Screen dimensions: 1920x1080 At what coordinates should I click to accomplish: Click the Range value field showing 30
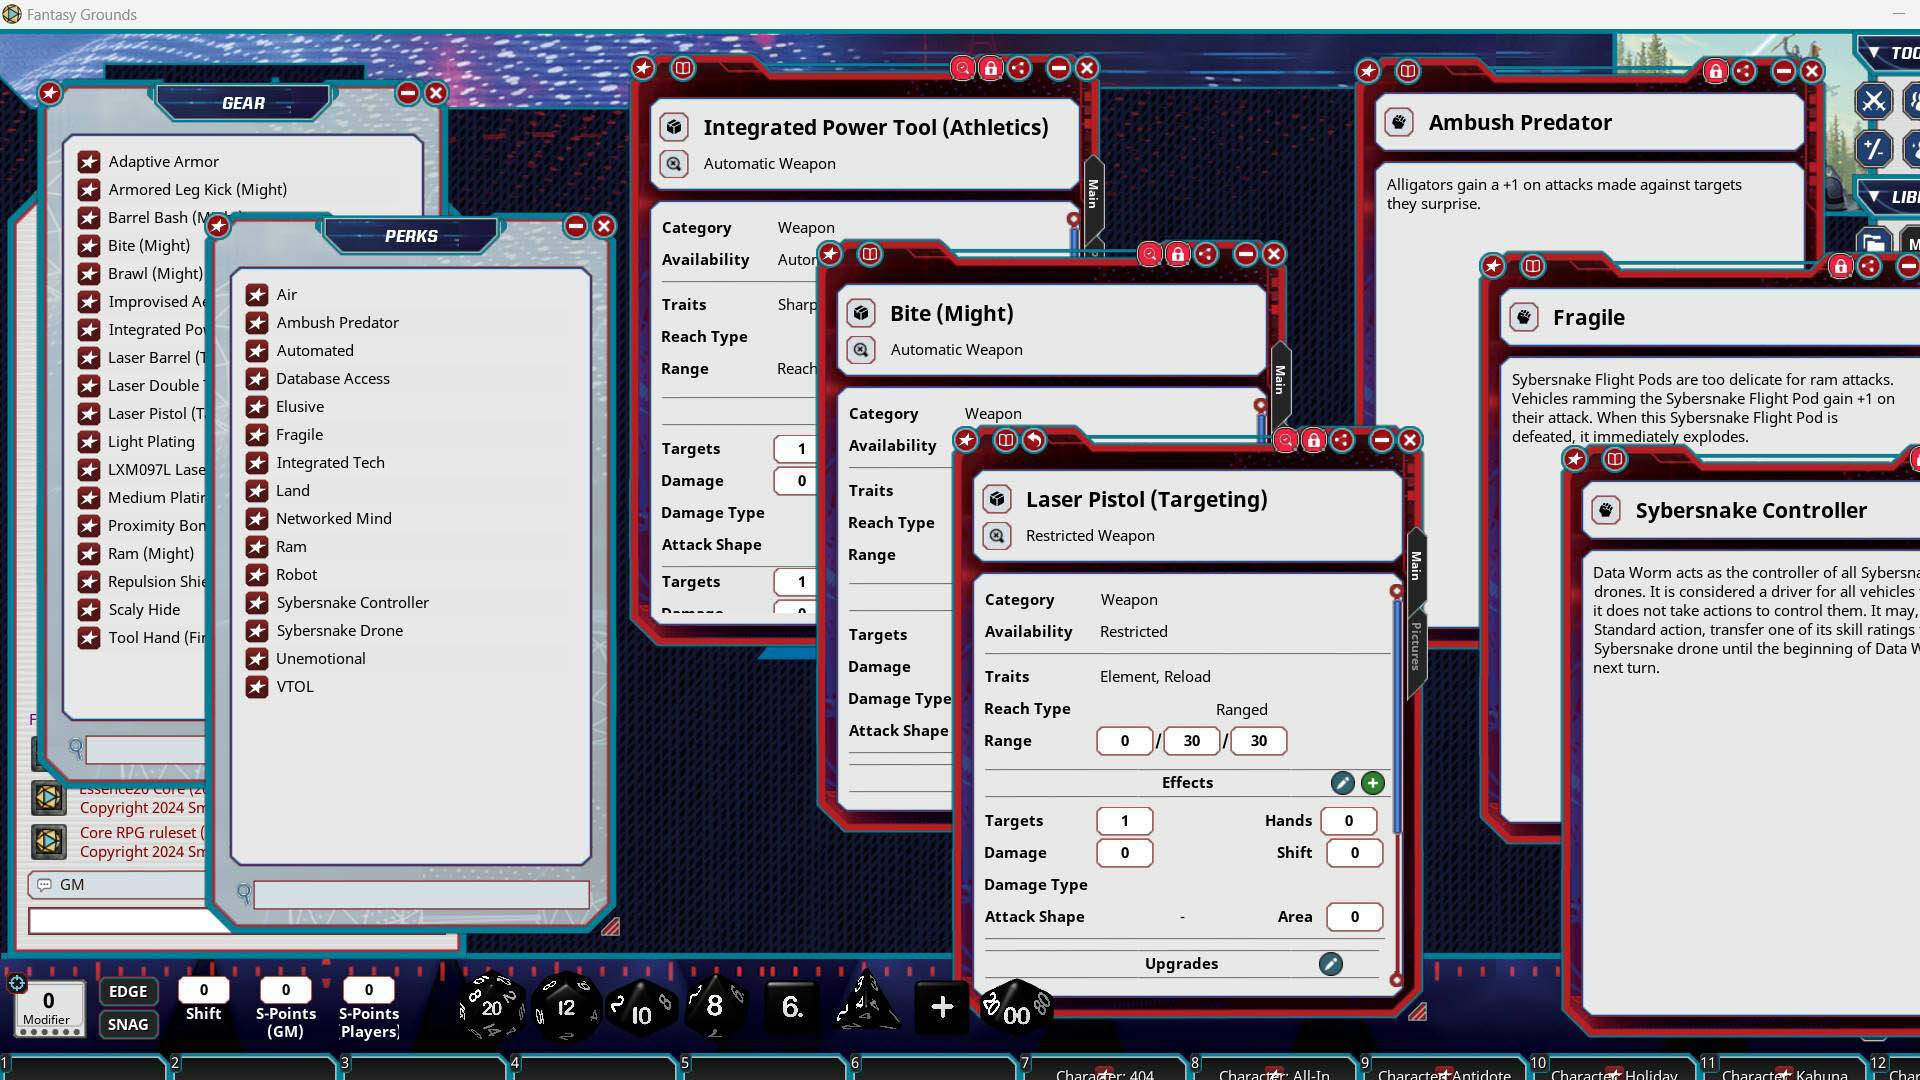point(1191,741)
